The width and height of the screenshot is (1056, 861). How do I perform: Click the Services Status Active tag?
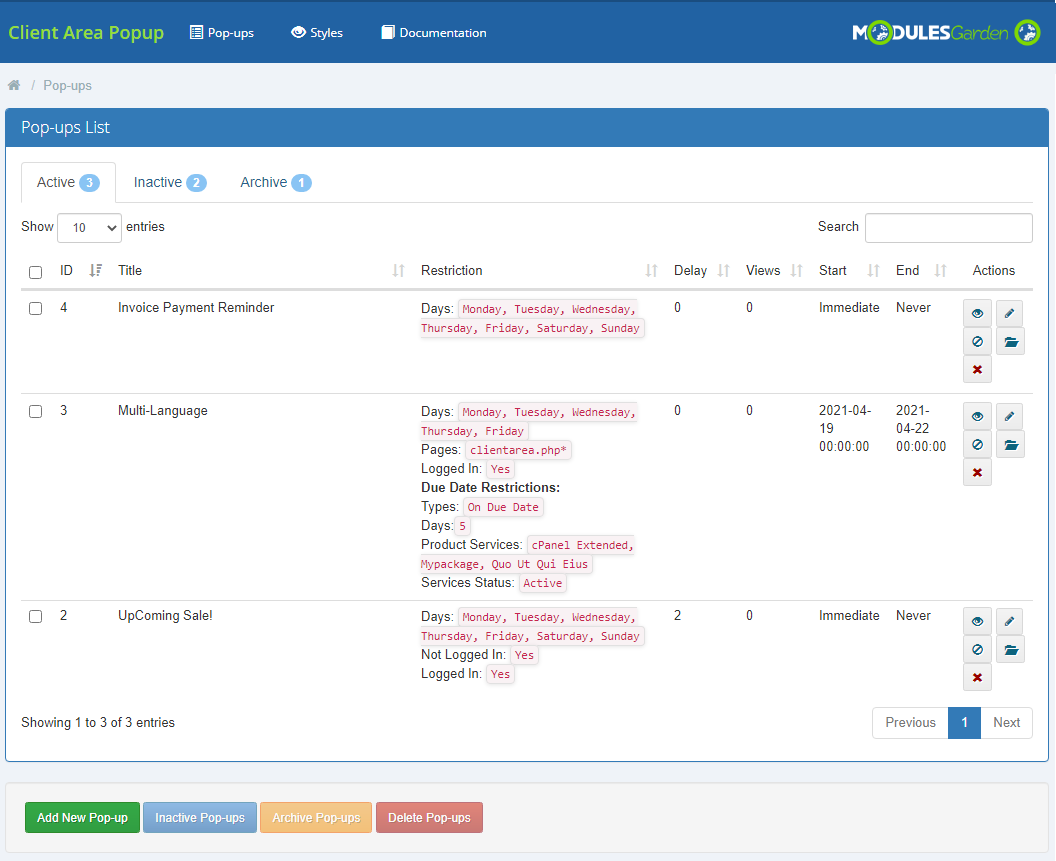click(543, 583)
